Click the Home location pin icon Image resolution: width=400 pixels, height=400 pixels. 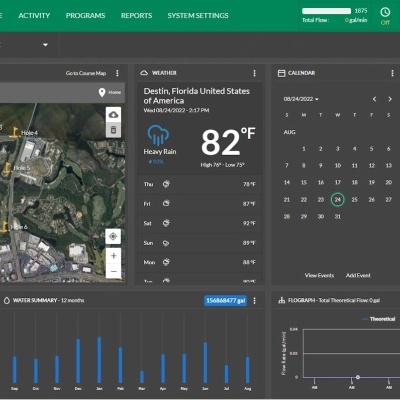pos(102,92)
